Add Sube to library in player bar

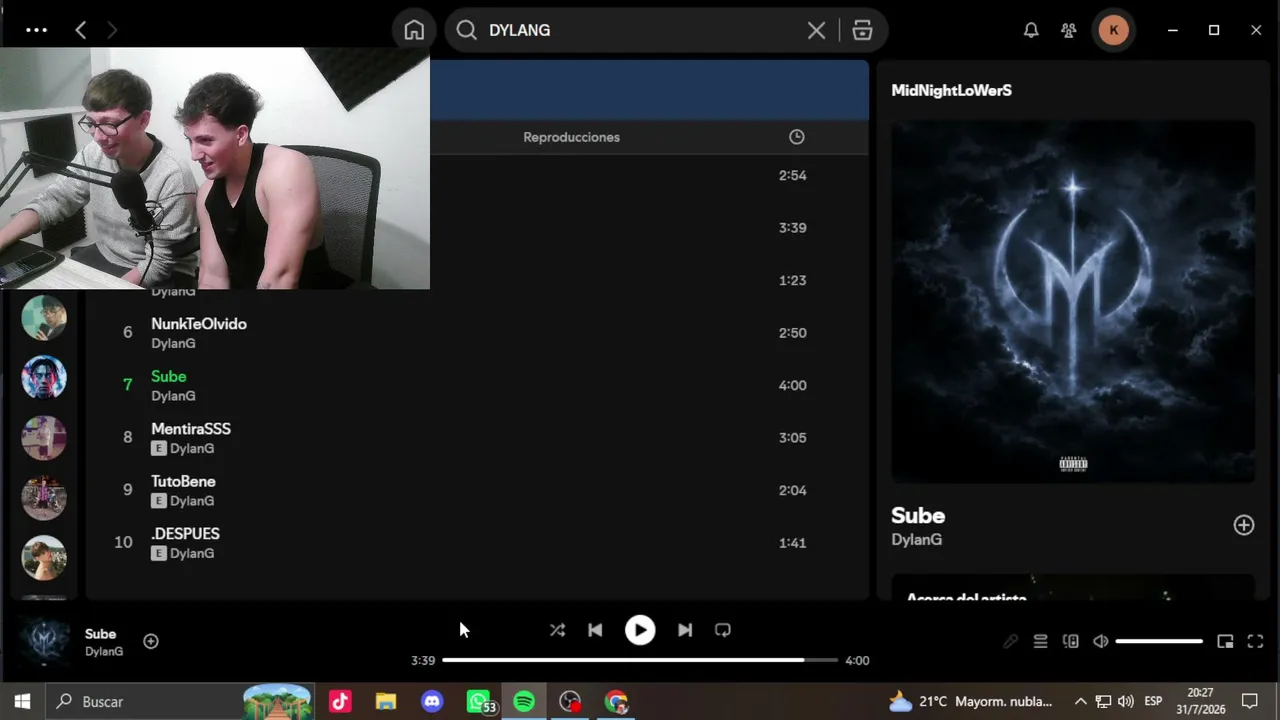tap(151, 641)
